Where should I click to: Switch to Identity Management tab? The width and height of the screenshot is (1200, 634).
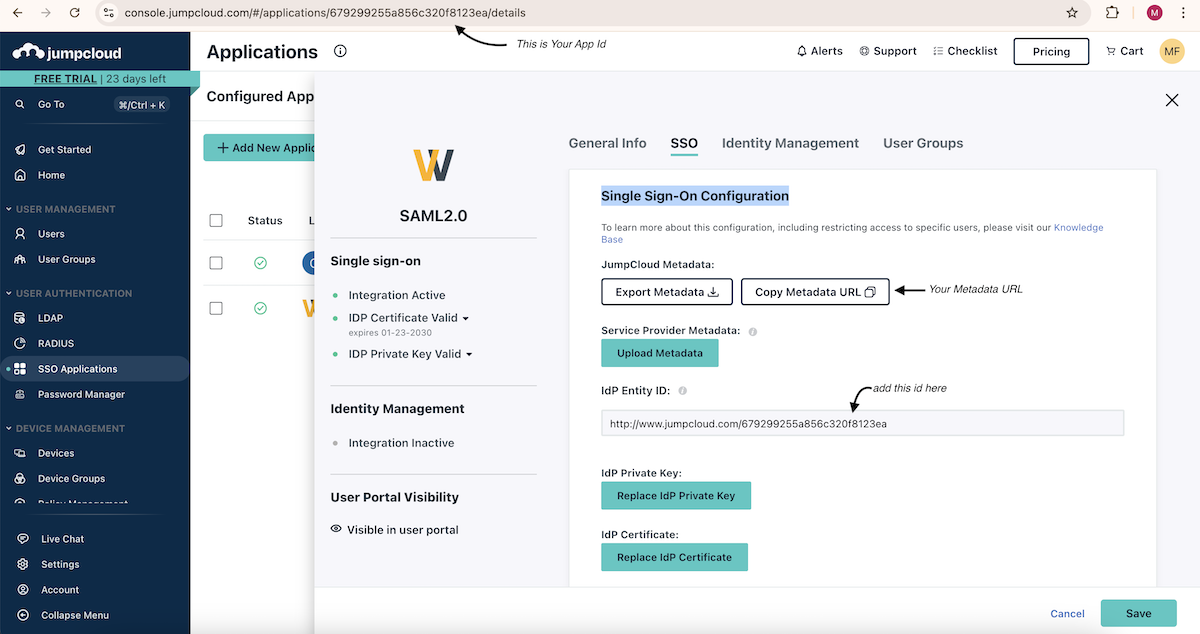pyautogui.click(x=790, y=143)
